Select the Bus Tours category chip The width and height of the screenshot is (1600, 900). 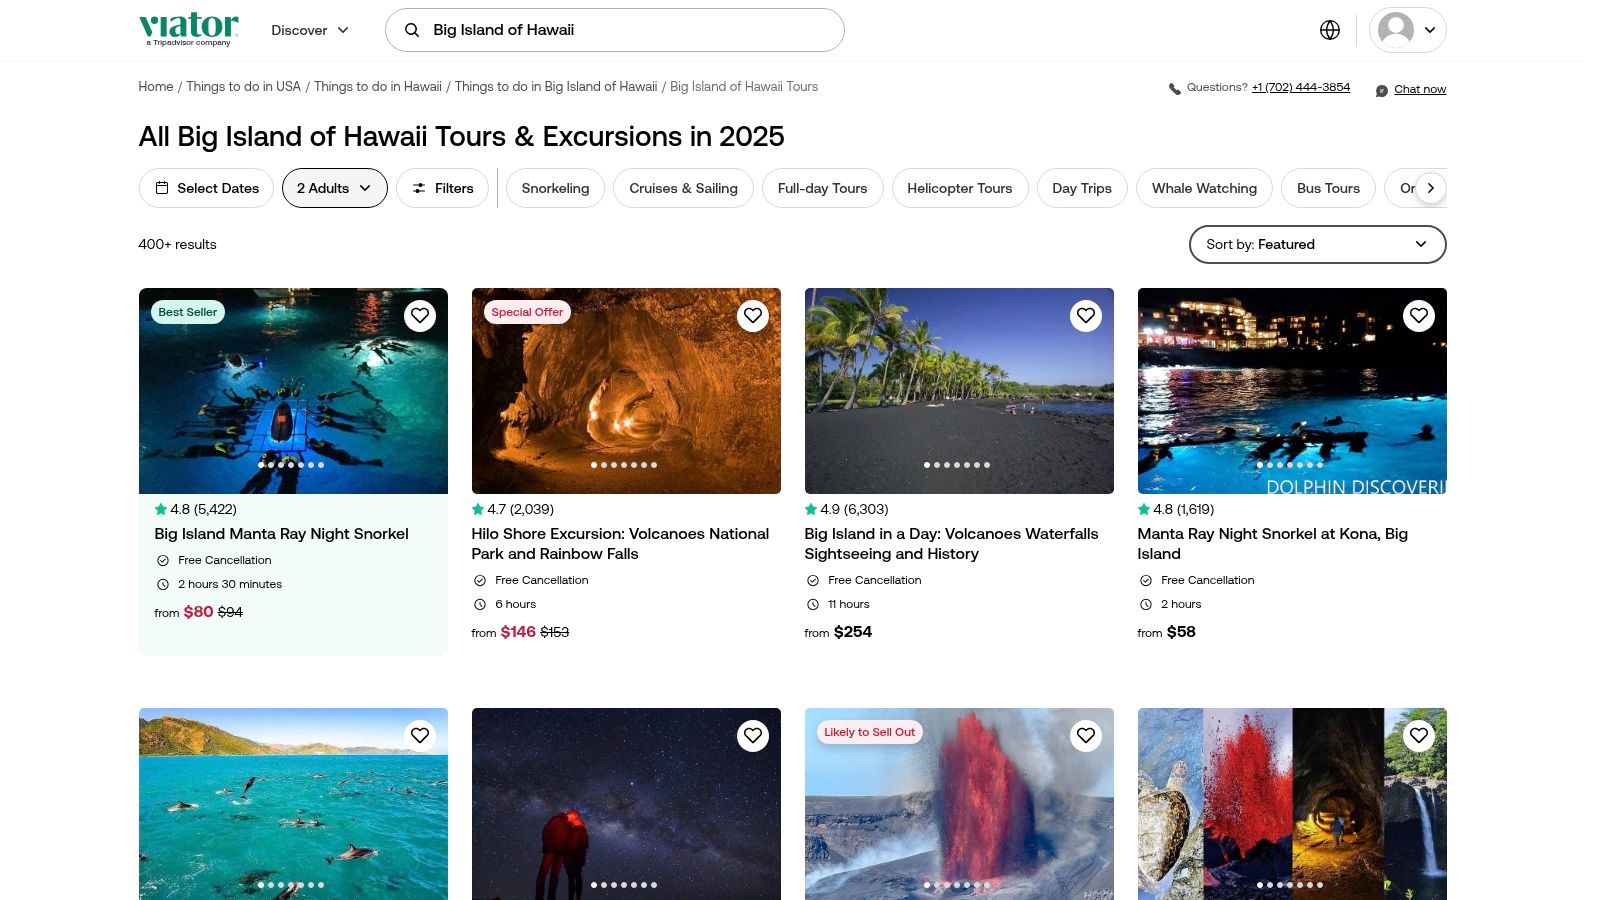(1328, 188)
